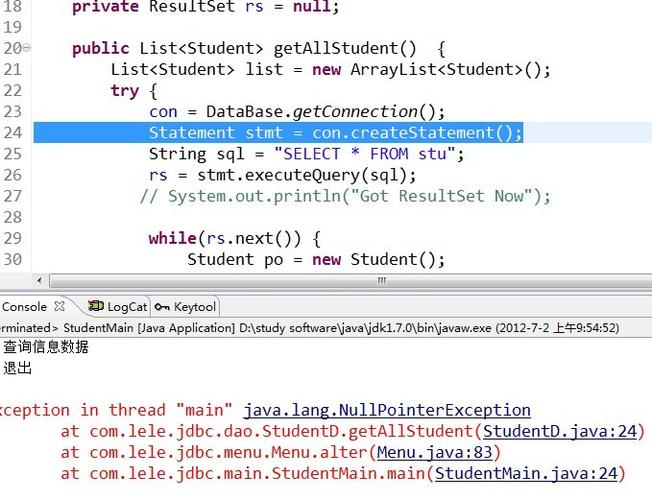This screenshot has width=652, height=500.
Task: Follow the StudentD.java:24 stack trace link
Action: [x=560, y=431]
